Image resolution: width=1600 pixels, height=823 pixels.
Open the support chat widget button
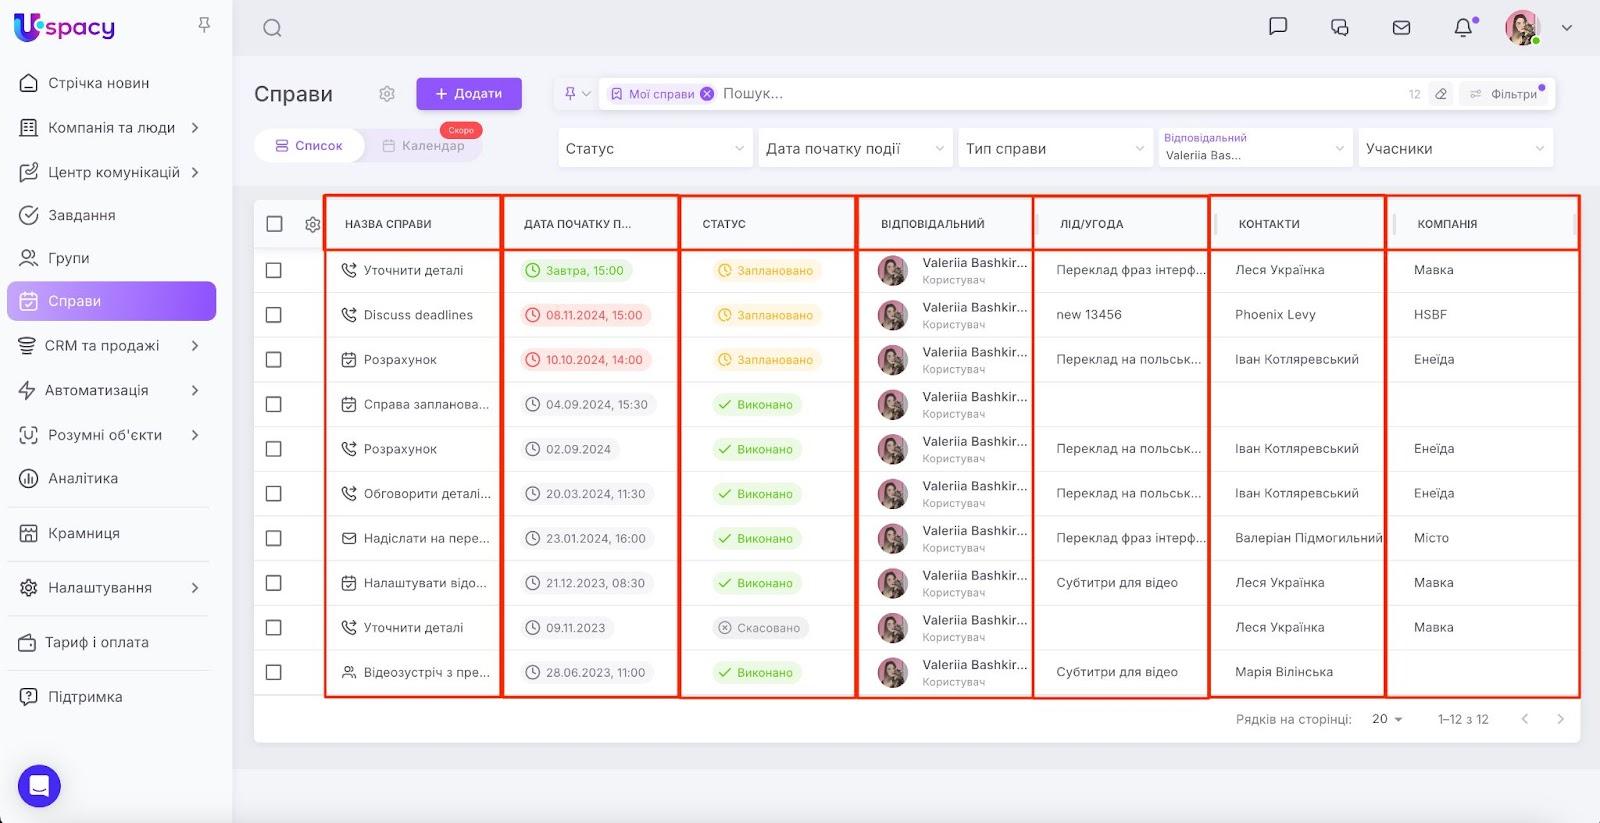tap(39, 786)
